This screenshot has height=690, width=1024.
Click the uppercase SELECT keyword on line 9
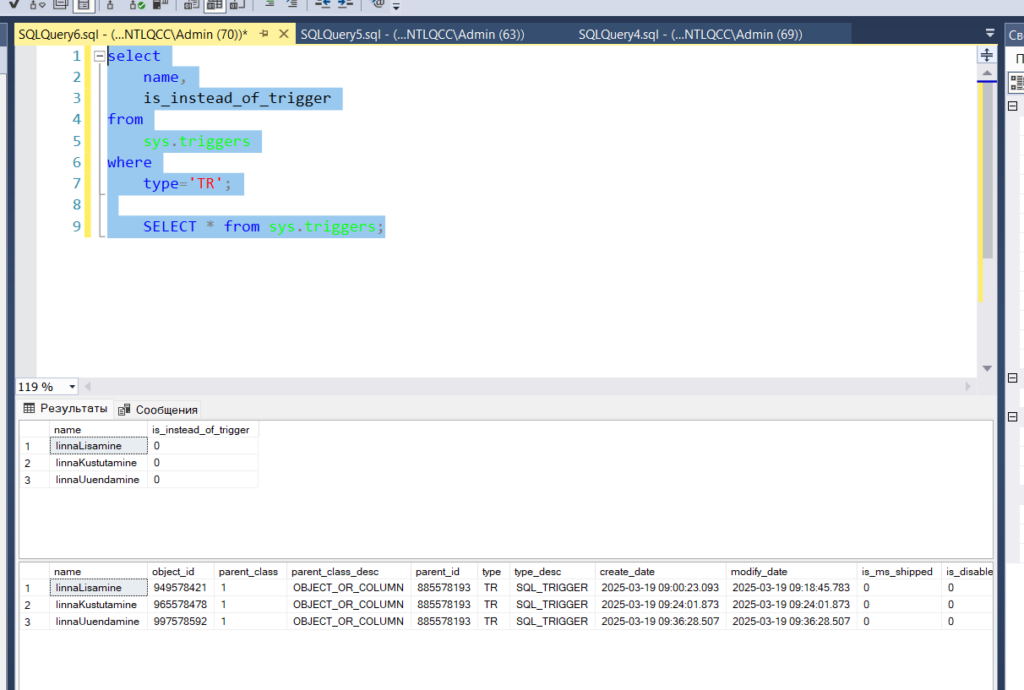(170, 227)
